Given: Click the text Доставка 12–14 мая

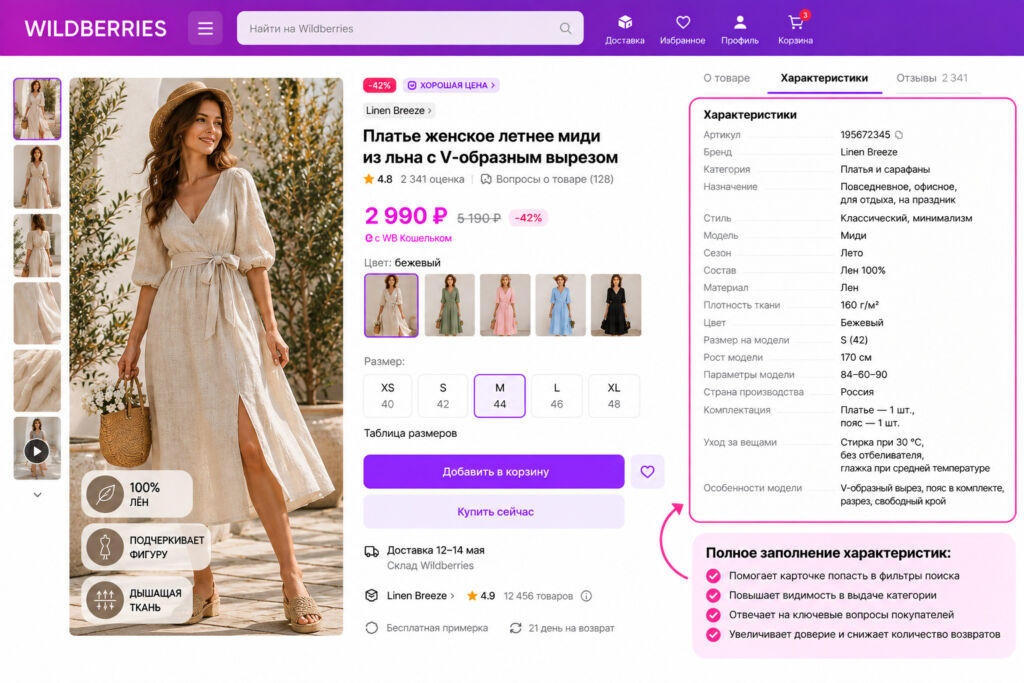Looking at the screenshot, I should pyautogui.click(x=436, y=550).
